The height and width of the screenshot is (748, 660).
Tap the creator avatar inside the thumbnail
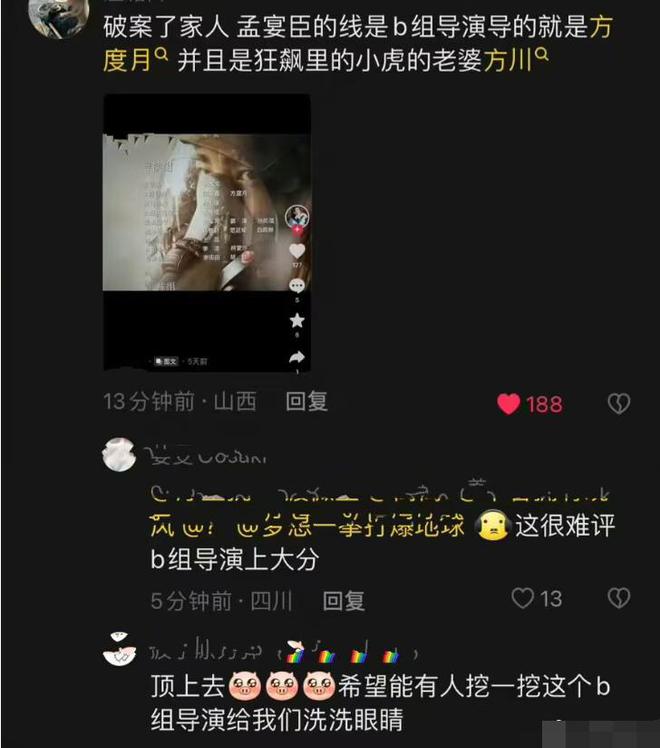[297, 217]
